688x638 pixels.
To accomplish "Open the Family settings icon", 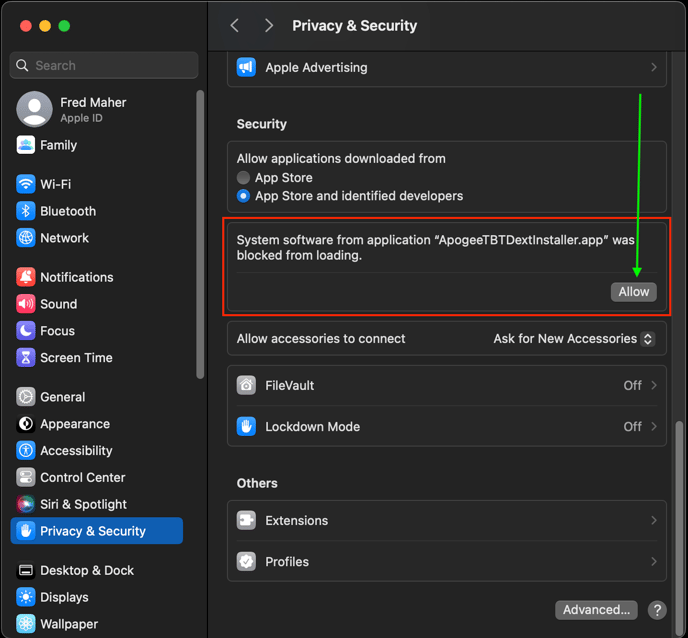I will pyautogui.click(x=25, y=145).
